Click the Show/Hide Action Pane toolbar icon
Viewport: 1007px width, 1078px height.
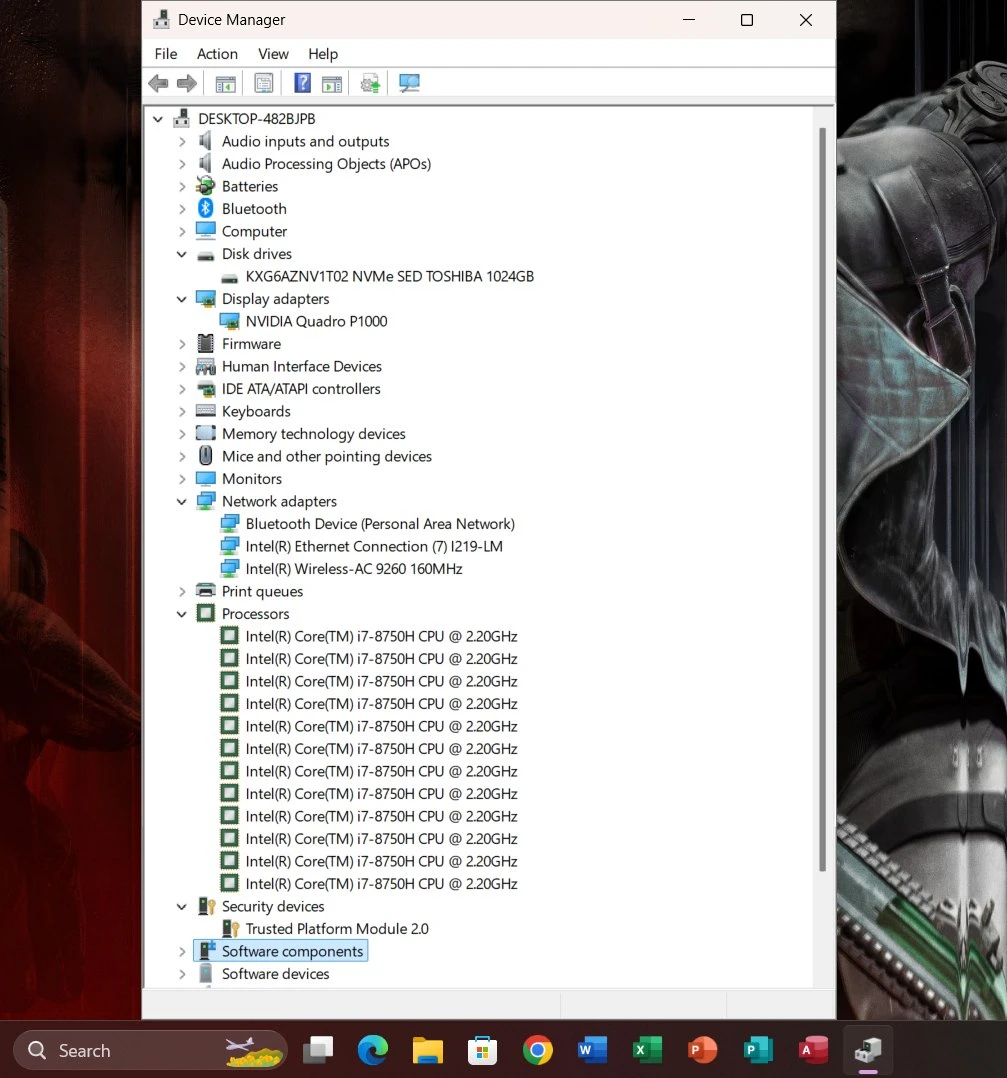pyautogui.click(x=332, y=84)
